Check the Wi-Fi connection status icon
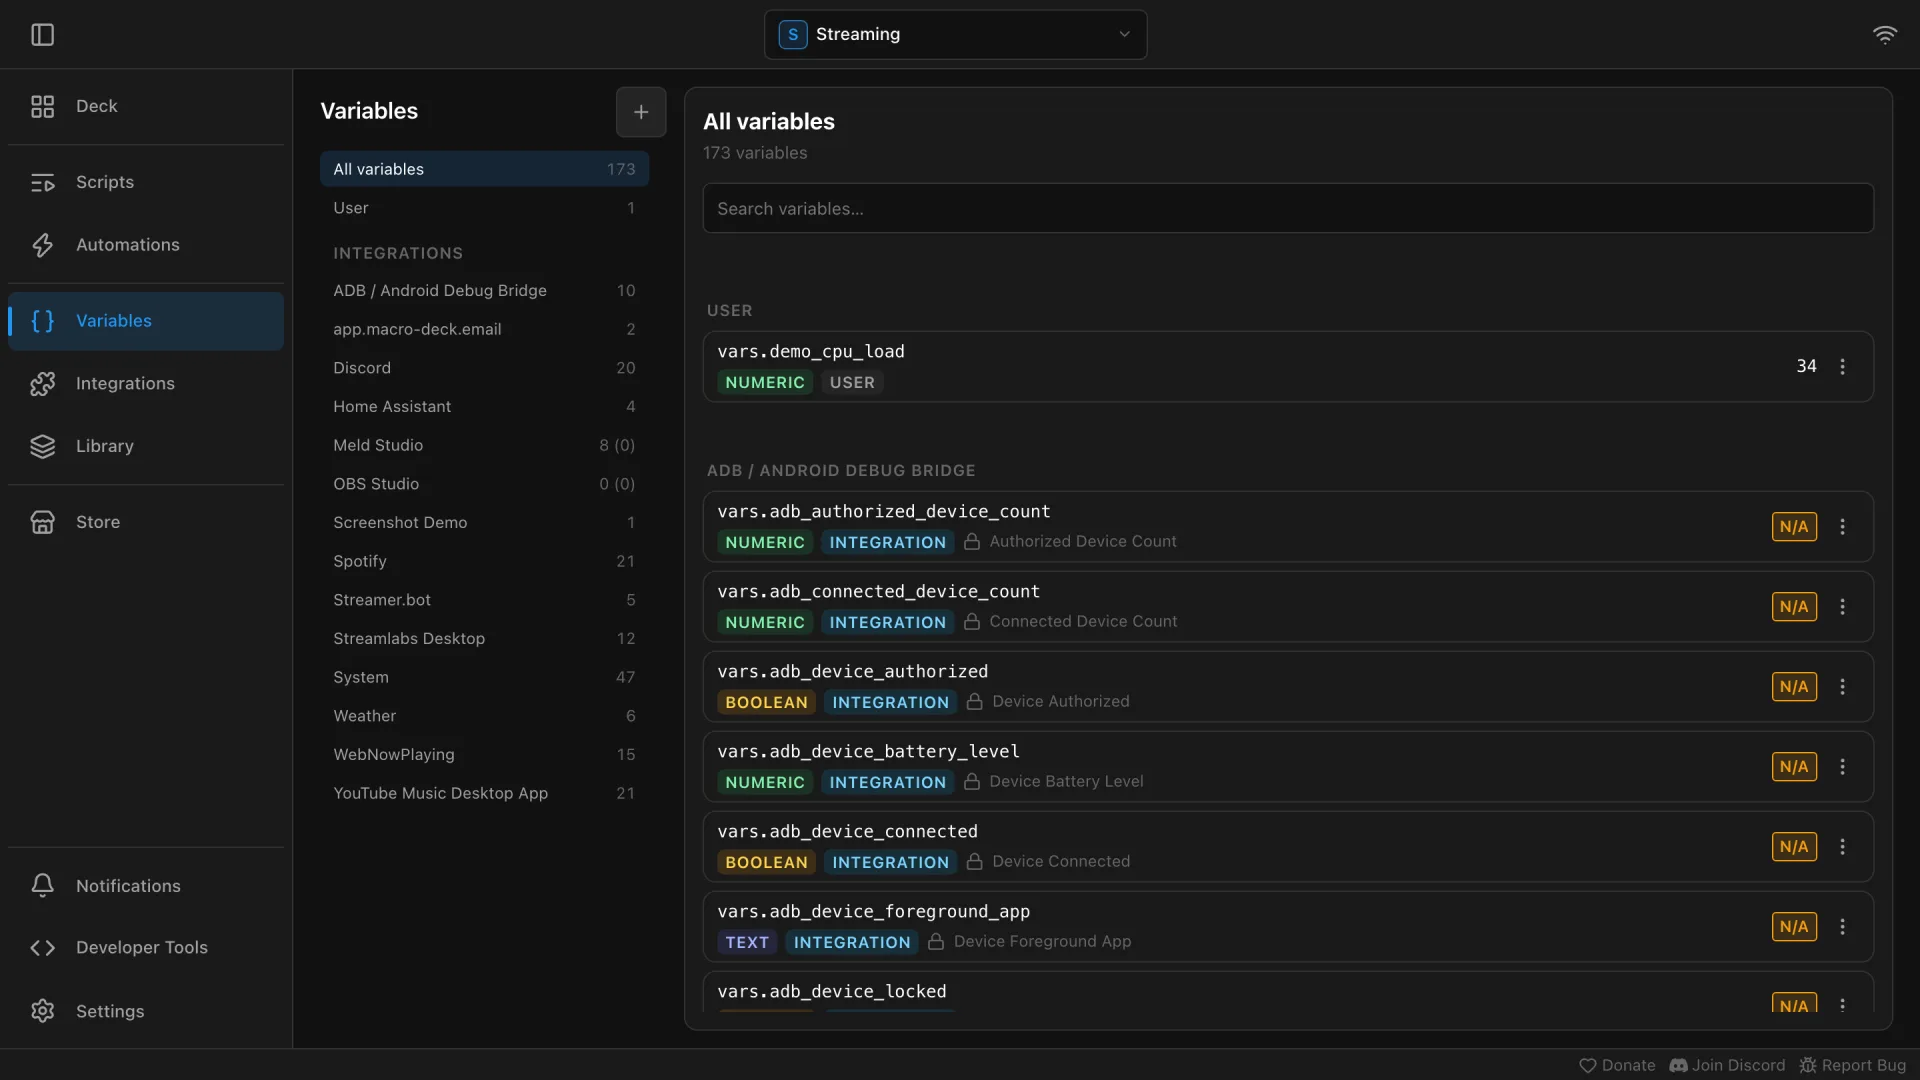The image size is (1920, 1080). (x=1884, y=35)
